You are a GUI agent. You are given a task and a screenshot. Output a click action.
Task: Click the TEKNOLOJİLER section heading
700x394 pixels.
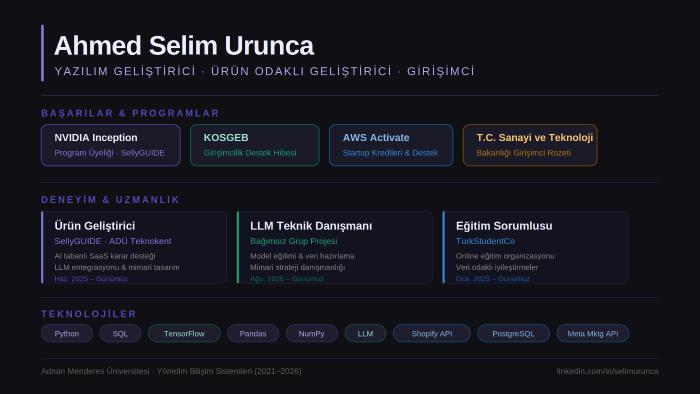point(89,314)
